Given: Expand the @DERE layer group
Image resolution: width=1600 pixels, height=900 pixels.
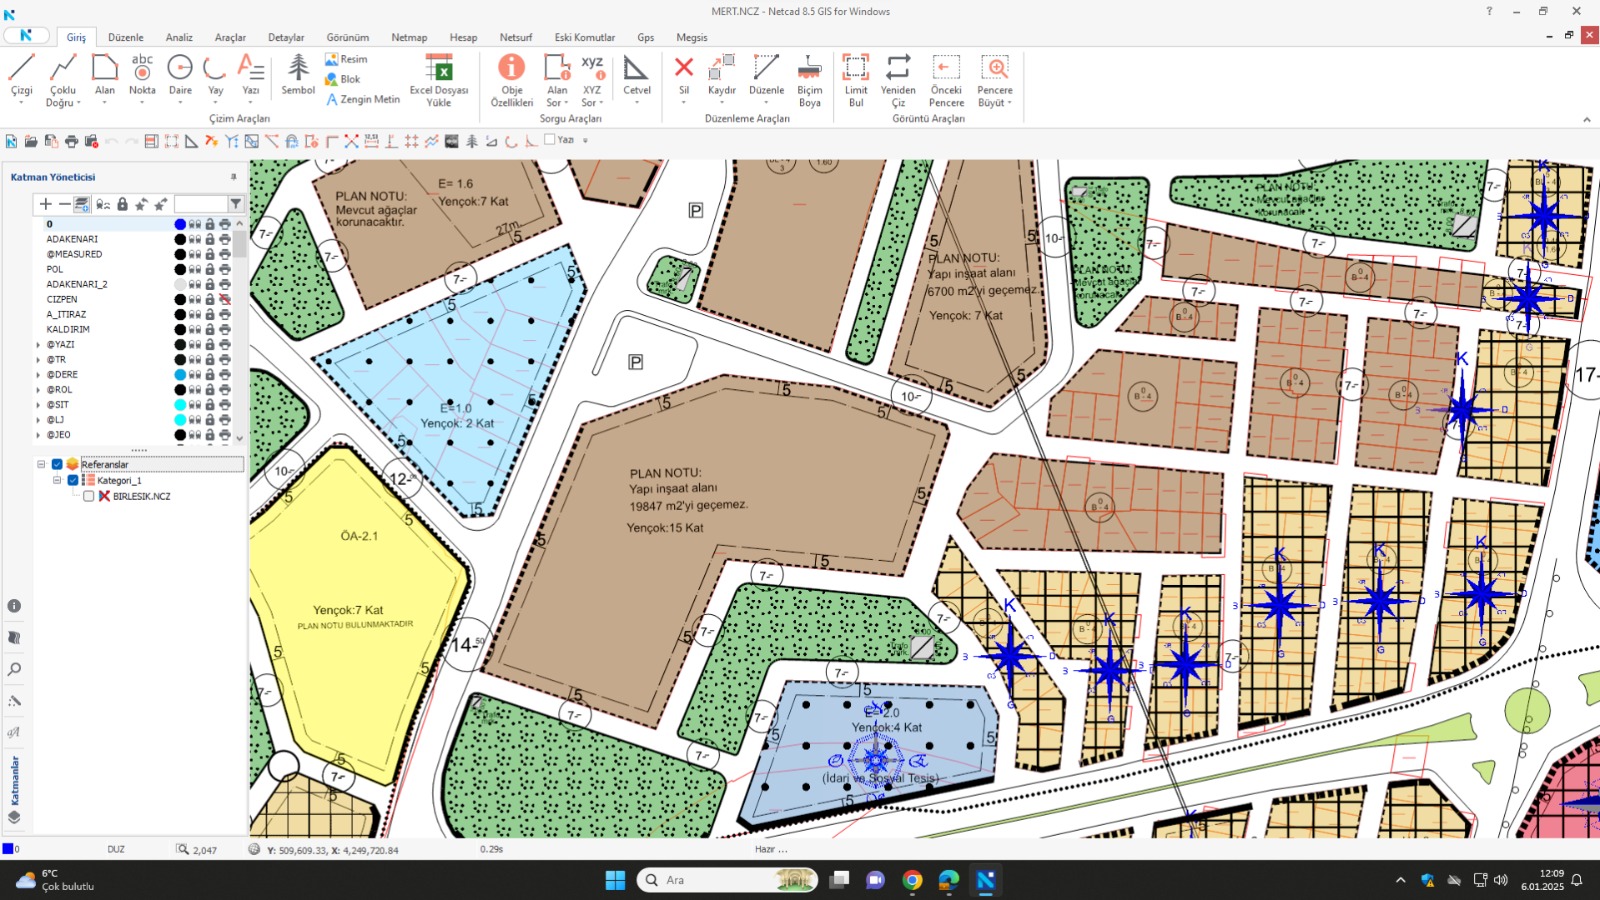Looking at the screenshot, I should (x=38, y=375).
